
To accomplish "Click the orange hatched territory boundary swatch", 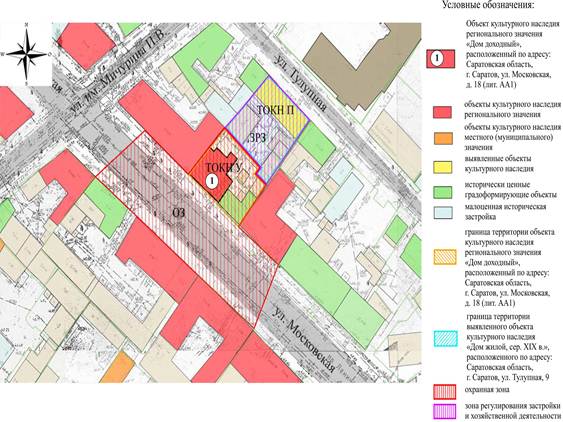I will 445,257.
